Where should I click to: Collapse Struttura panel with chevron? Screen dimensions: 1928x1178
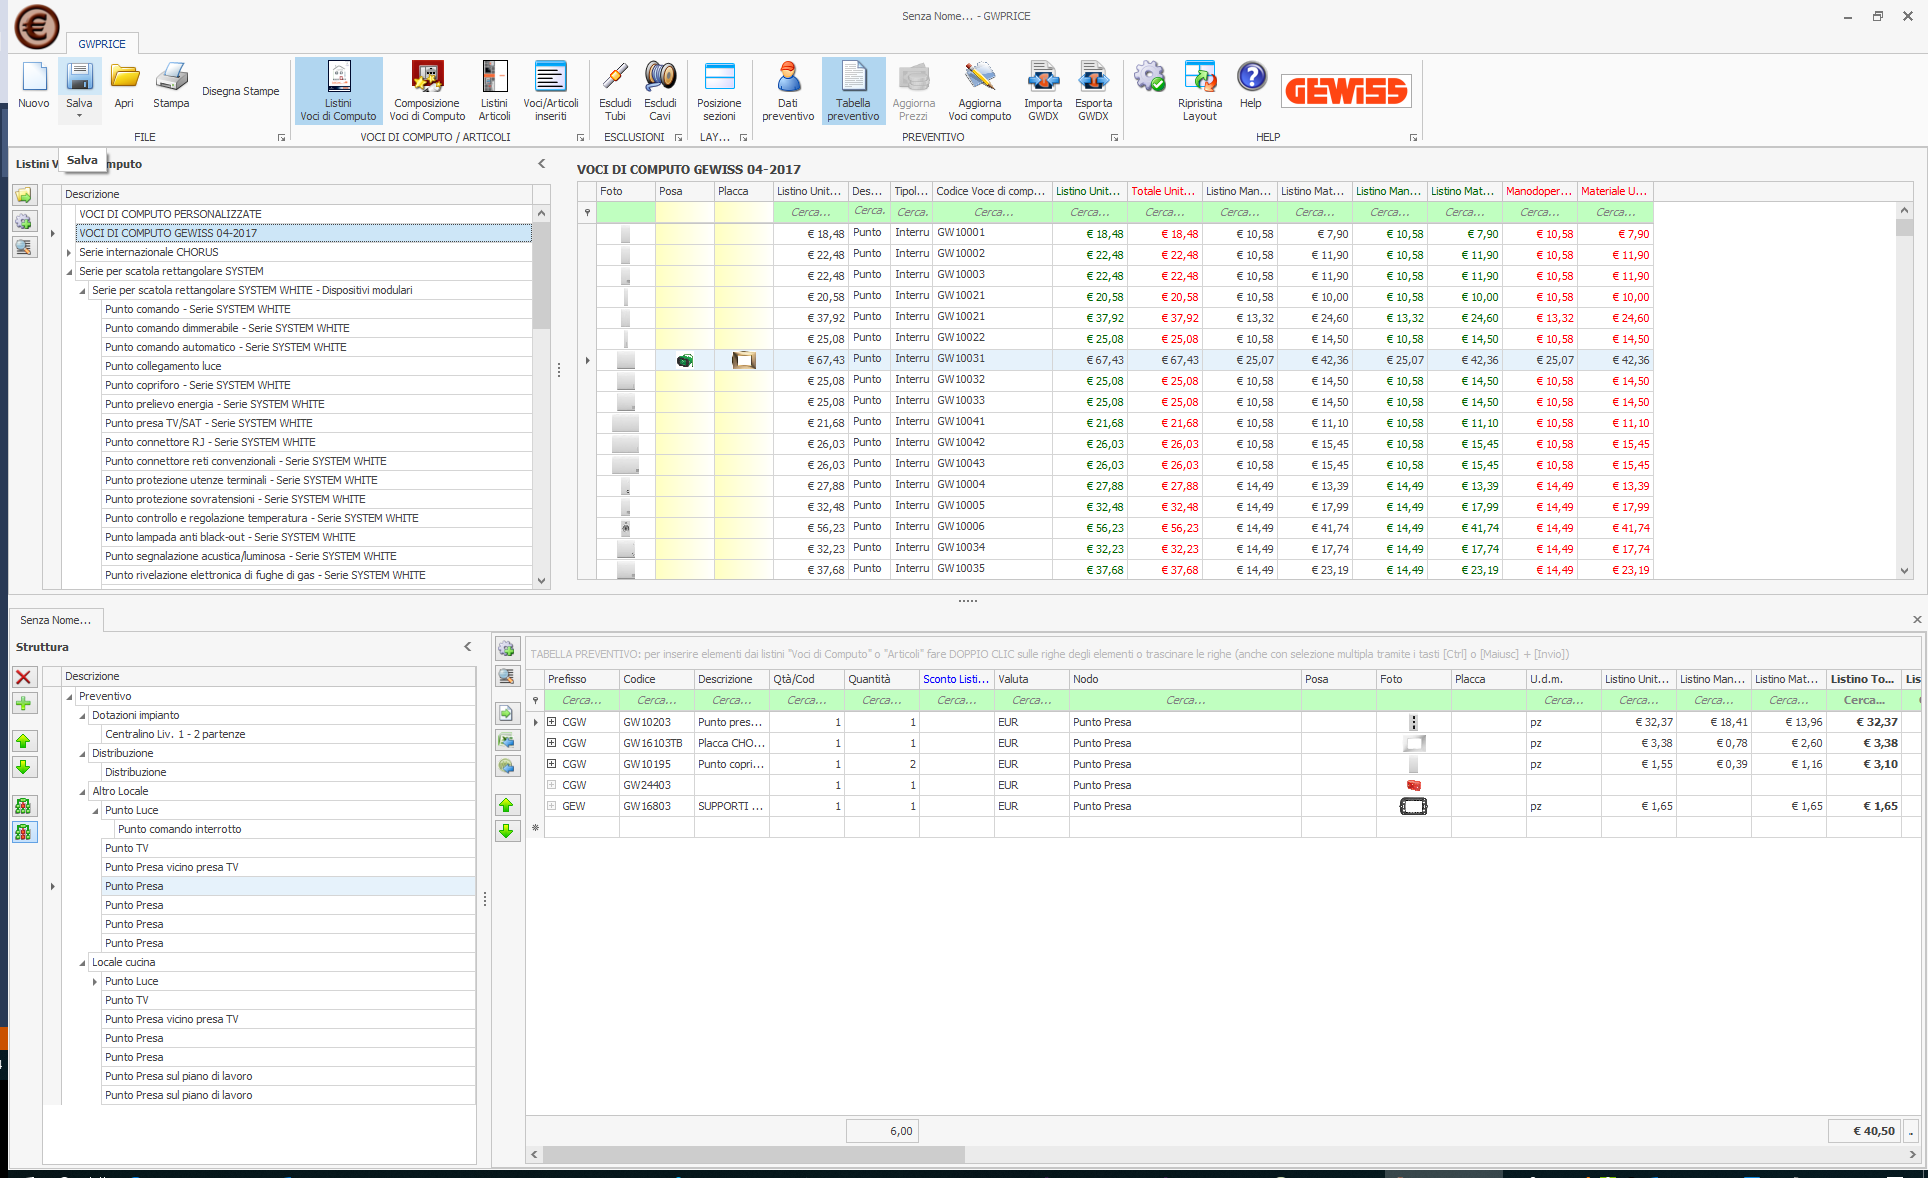pos(467,647)
